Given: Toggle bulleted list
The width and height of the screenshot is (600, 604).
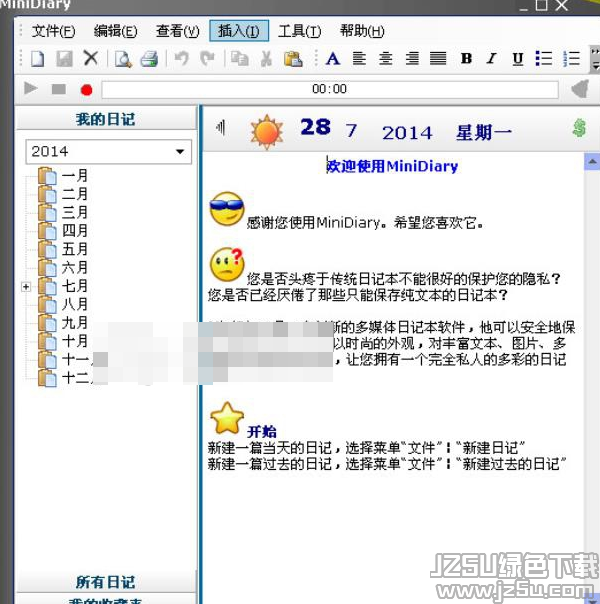Looking at the screenshot, I should 544,59.
